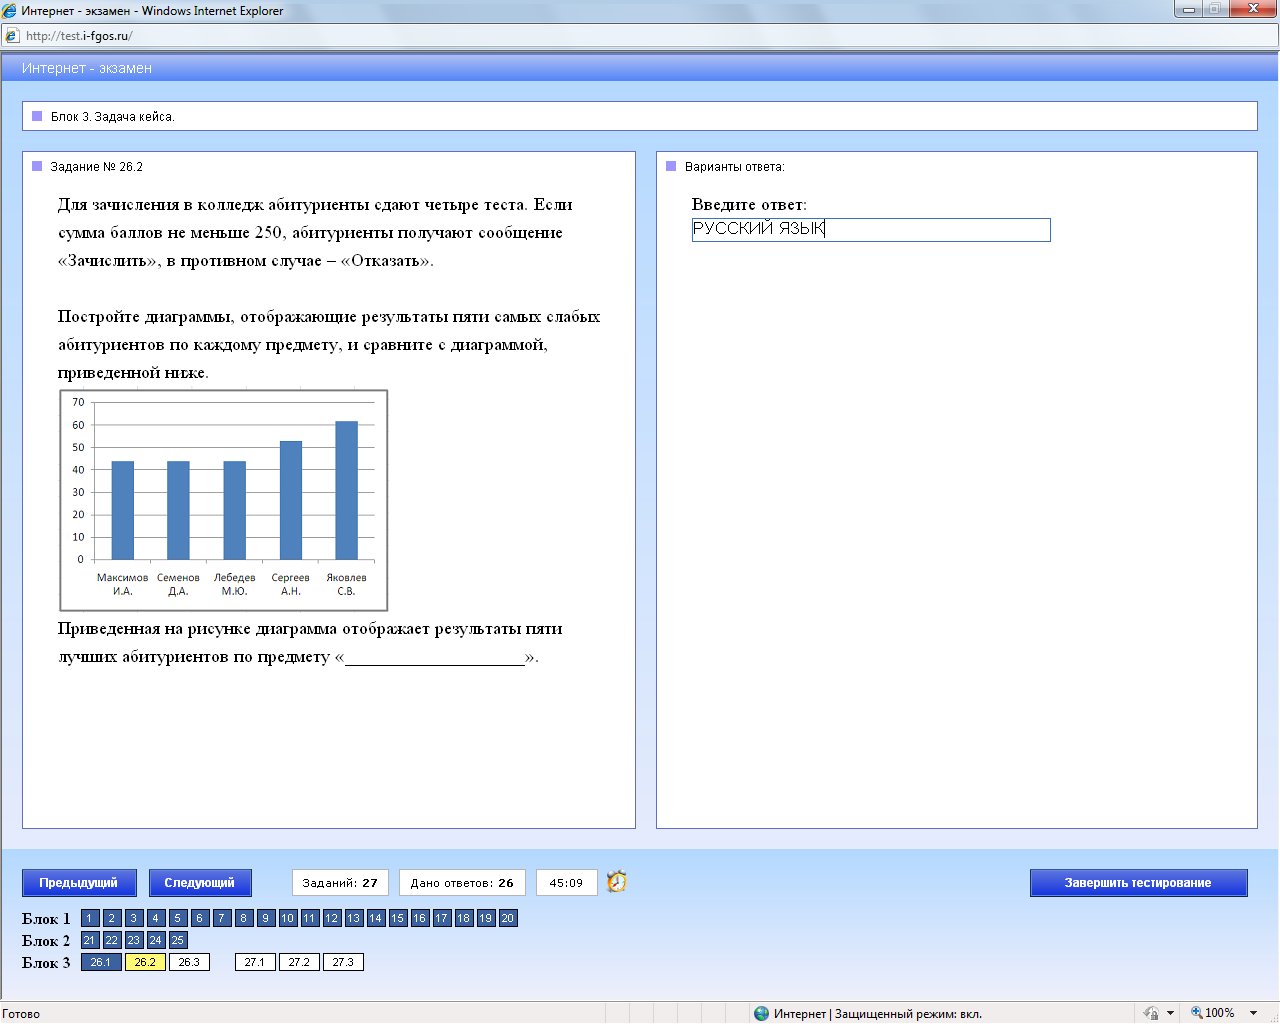Open question 1 in Блок 1
The image size is (1280, 1024).
coord(89,918)
